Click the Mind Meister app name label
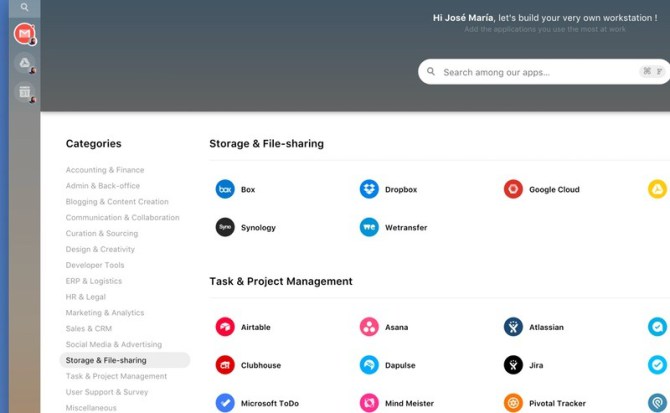670x413 pixels. point(409,403)
